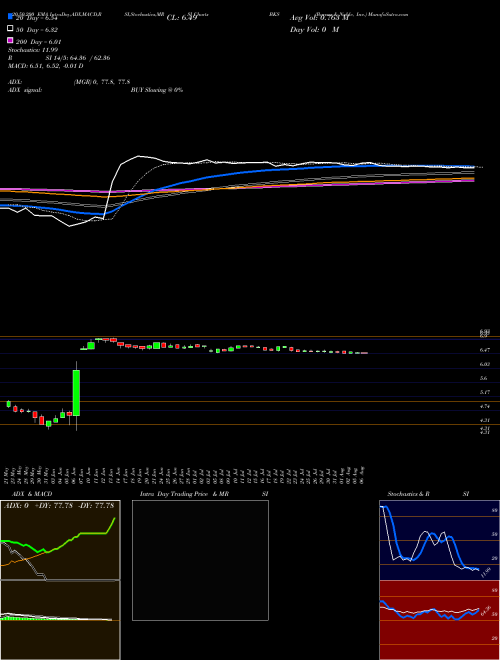This screenshot has height=660, width=500.
Task: Click the 'Intra Day Trading Price & MR' title
Action: pyautogui.click(x=185, y=494)
